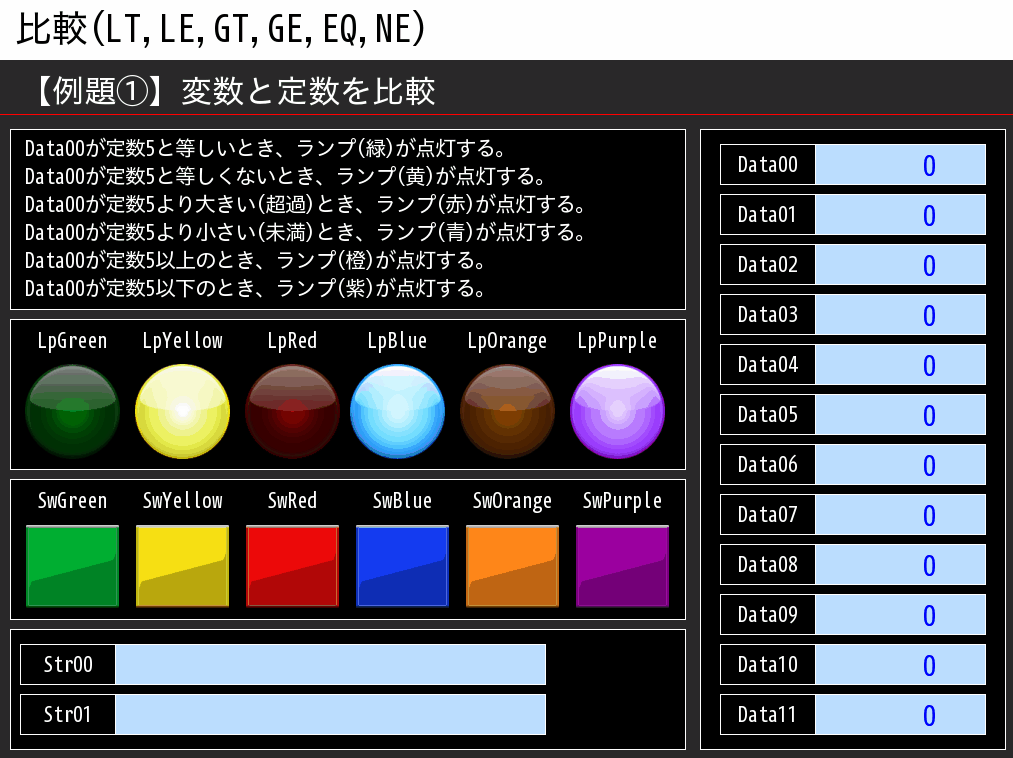1013x758 pixels.
Task: Click the LpOrange lamp indicator
Action: click(507, 412)
